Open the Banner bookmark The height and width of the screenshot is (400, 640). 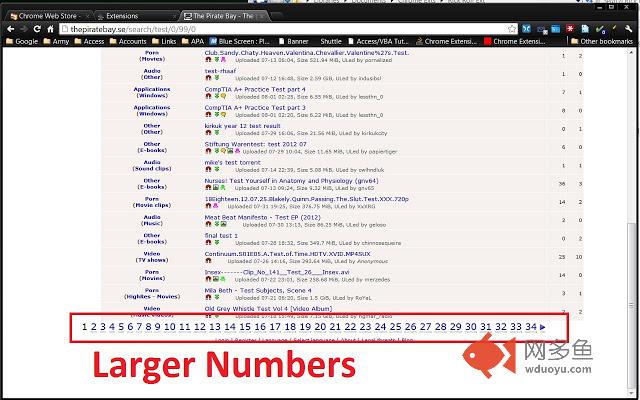293,41
